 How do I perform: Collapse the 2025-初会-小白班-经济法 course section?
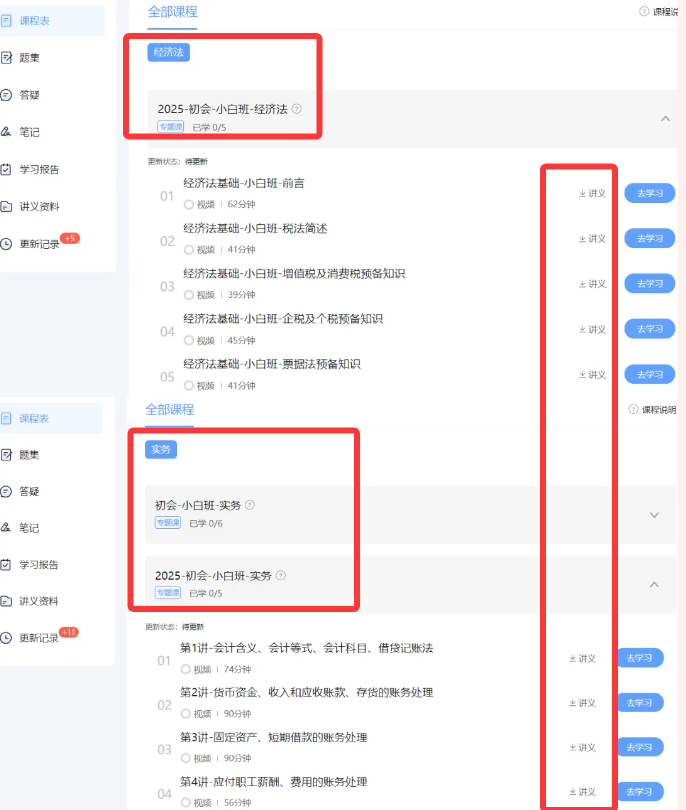(665, 118)
